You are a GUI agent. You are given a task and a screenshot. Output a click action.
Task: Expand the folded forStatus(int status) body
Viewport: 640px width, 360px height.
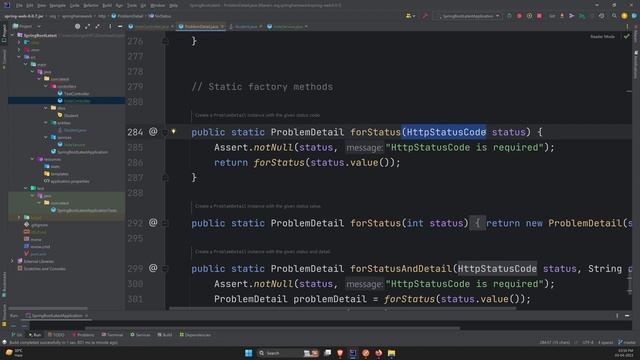click(x=477, y=223)
